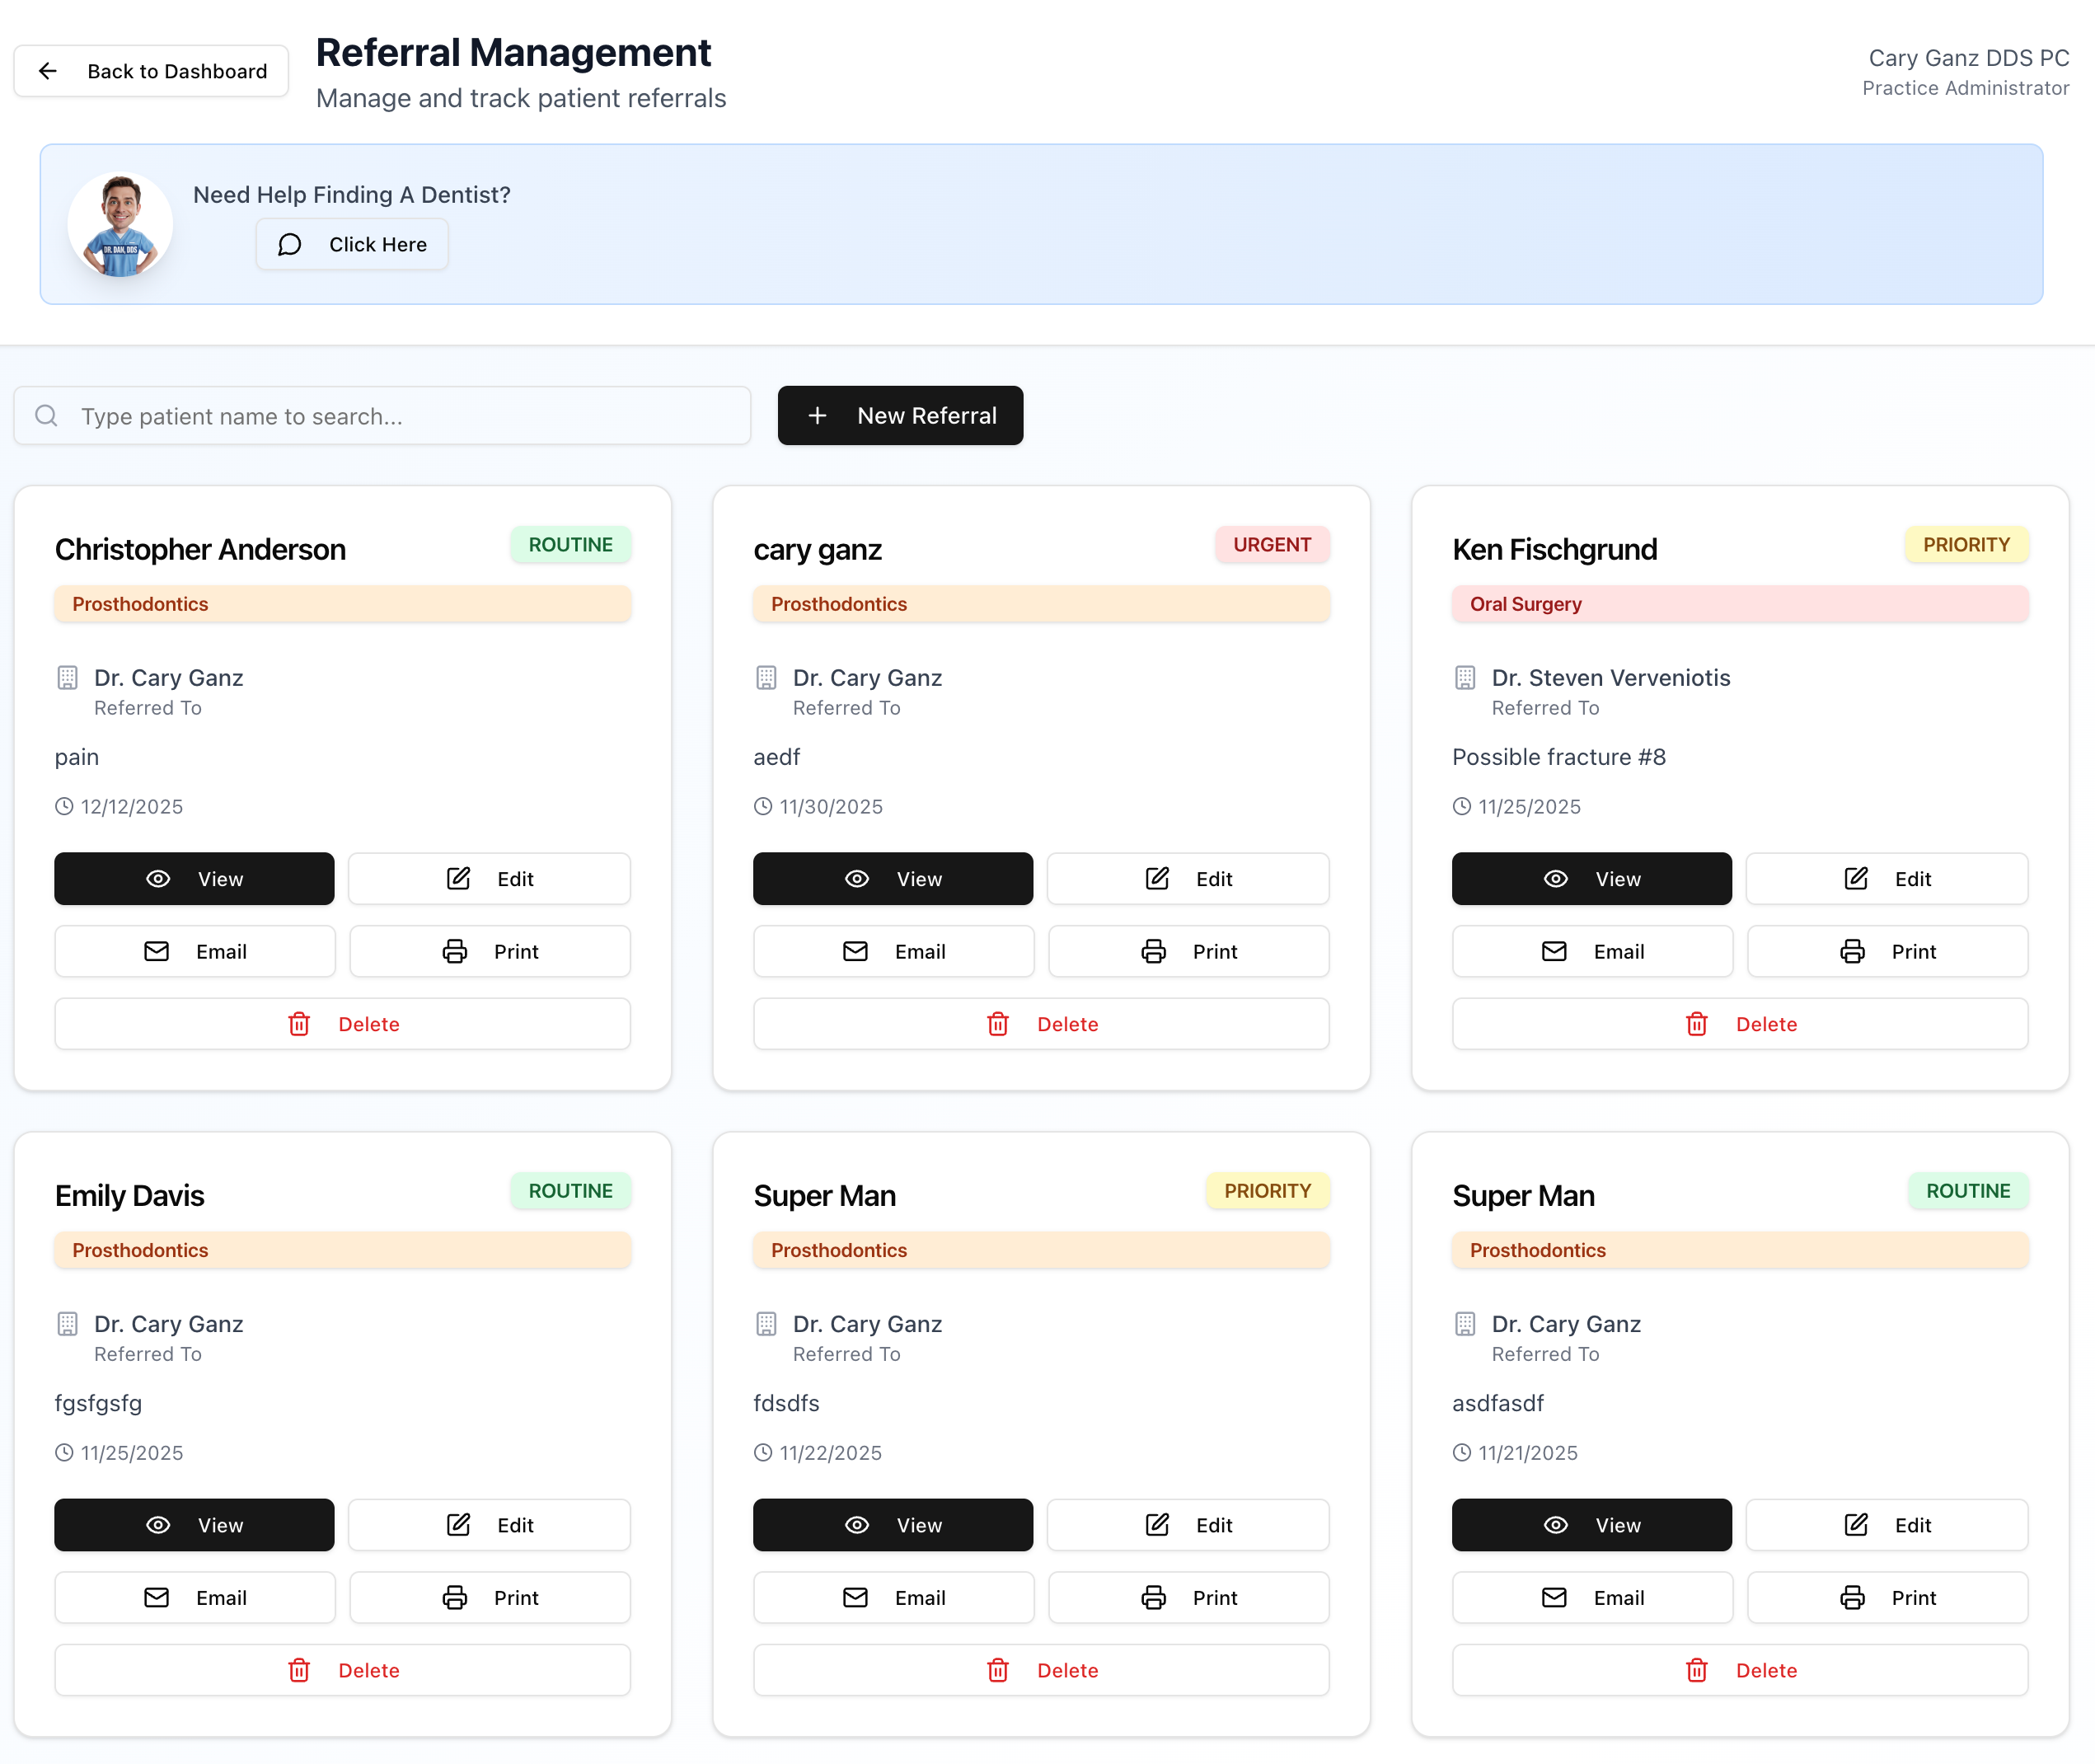The image size is (2095, 1764).
Task: Click the asdfasdf reason text
Action: point(1498,1403)
